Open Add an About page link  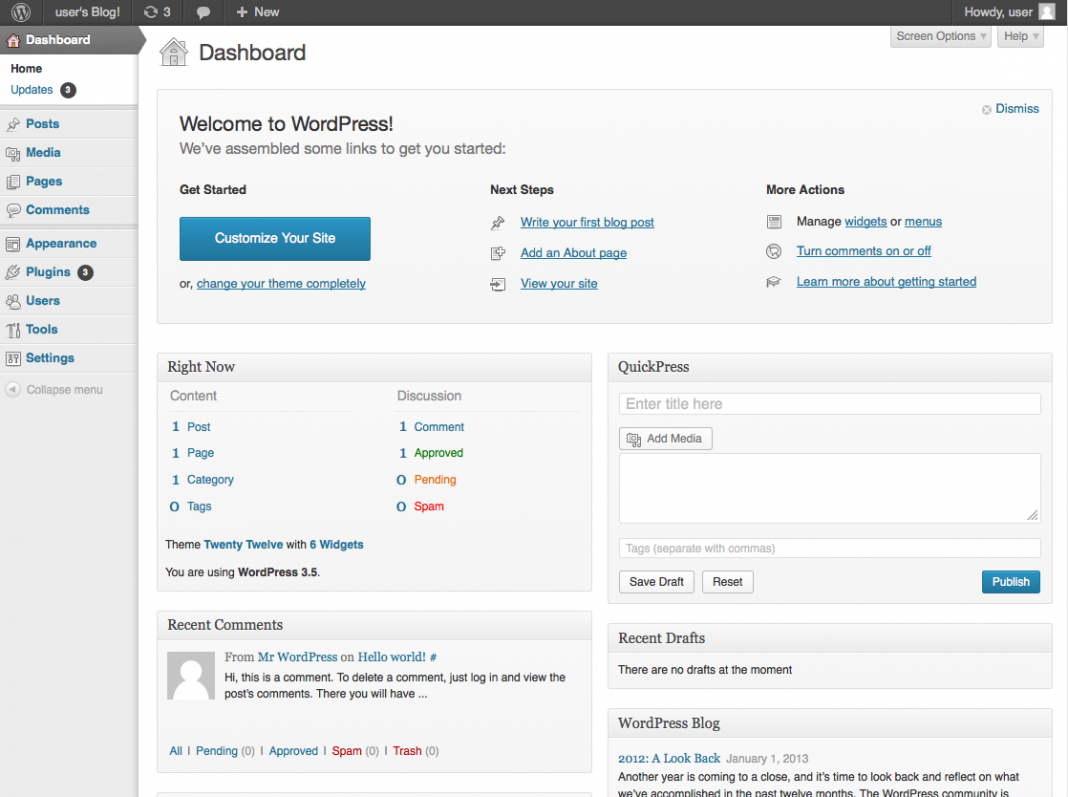click(x=574, y=253)
